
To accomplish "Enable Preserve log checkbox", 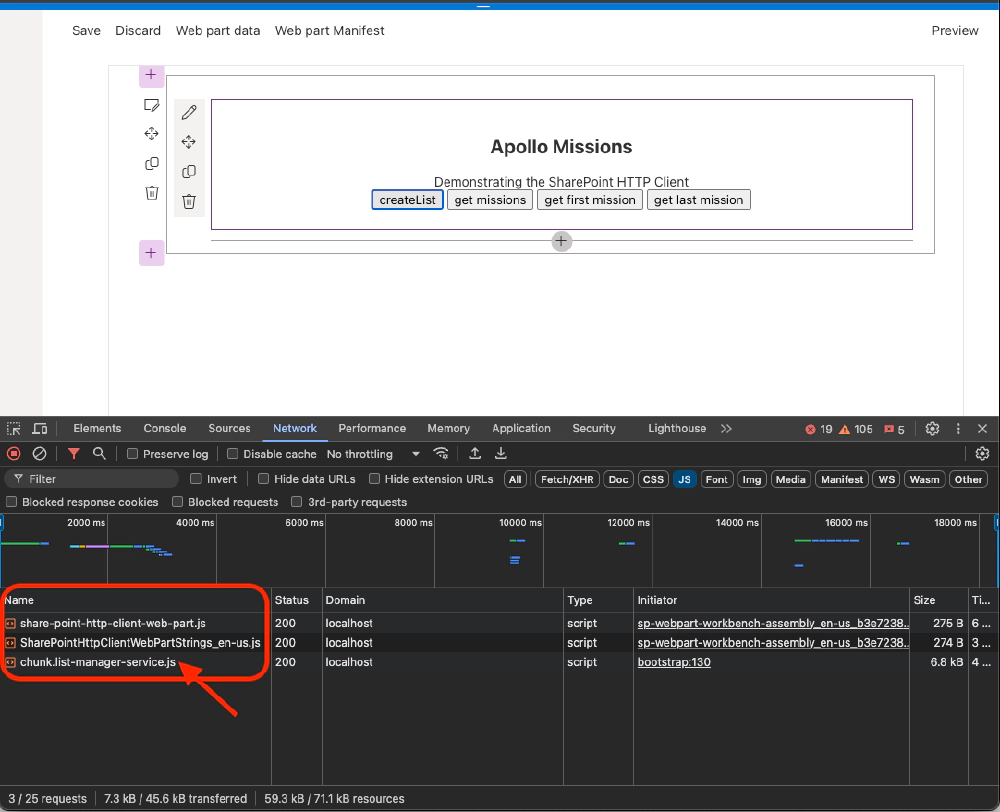I will tap(132, 454).
